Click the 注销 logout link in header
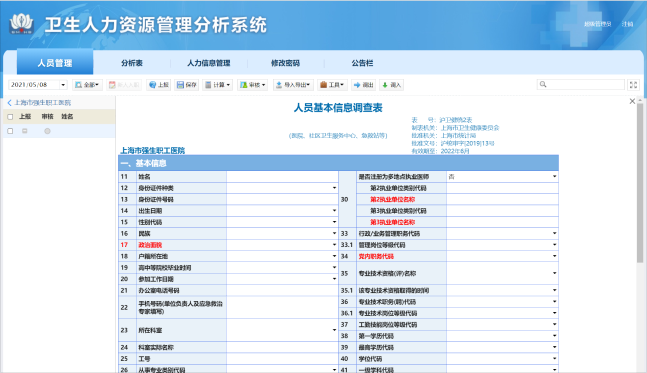 click(x=627, y=24)
